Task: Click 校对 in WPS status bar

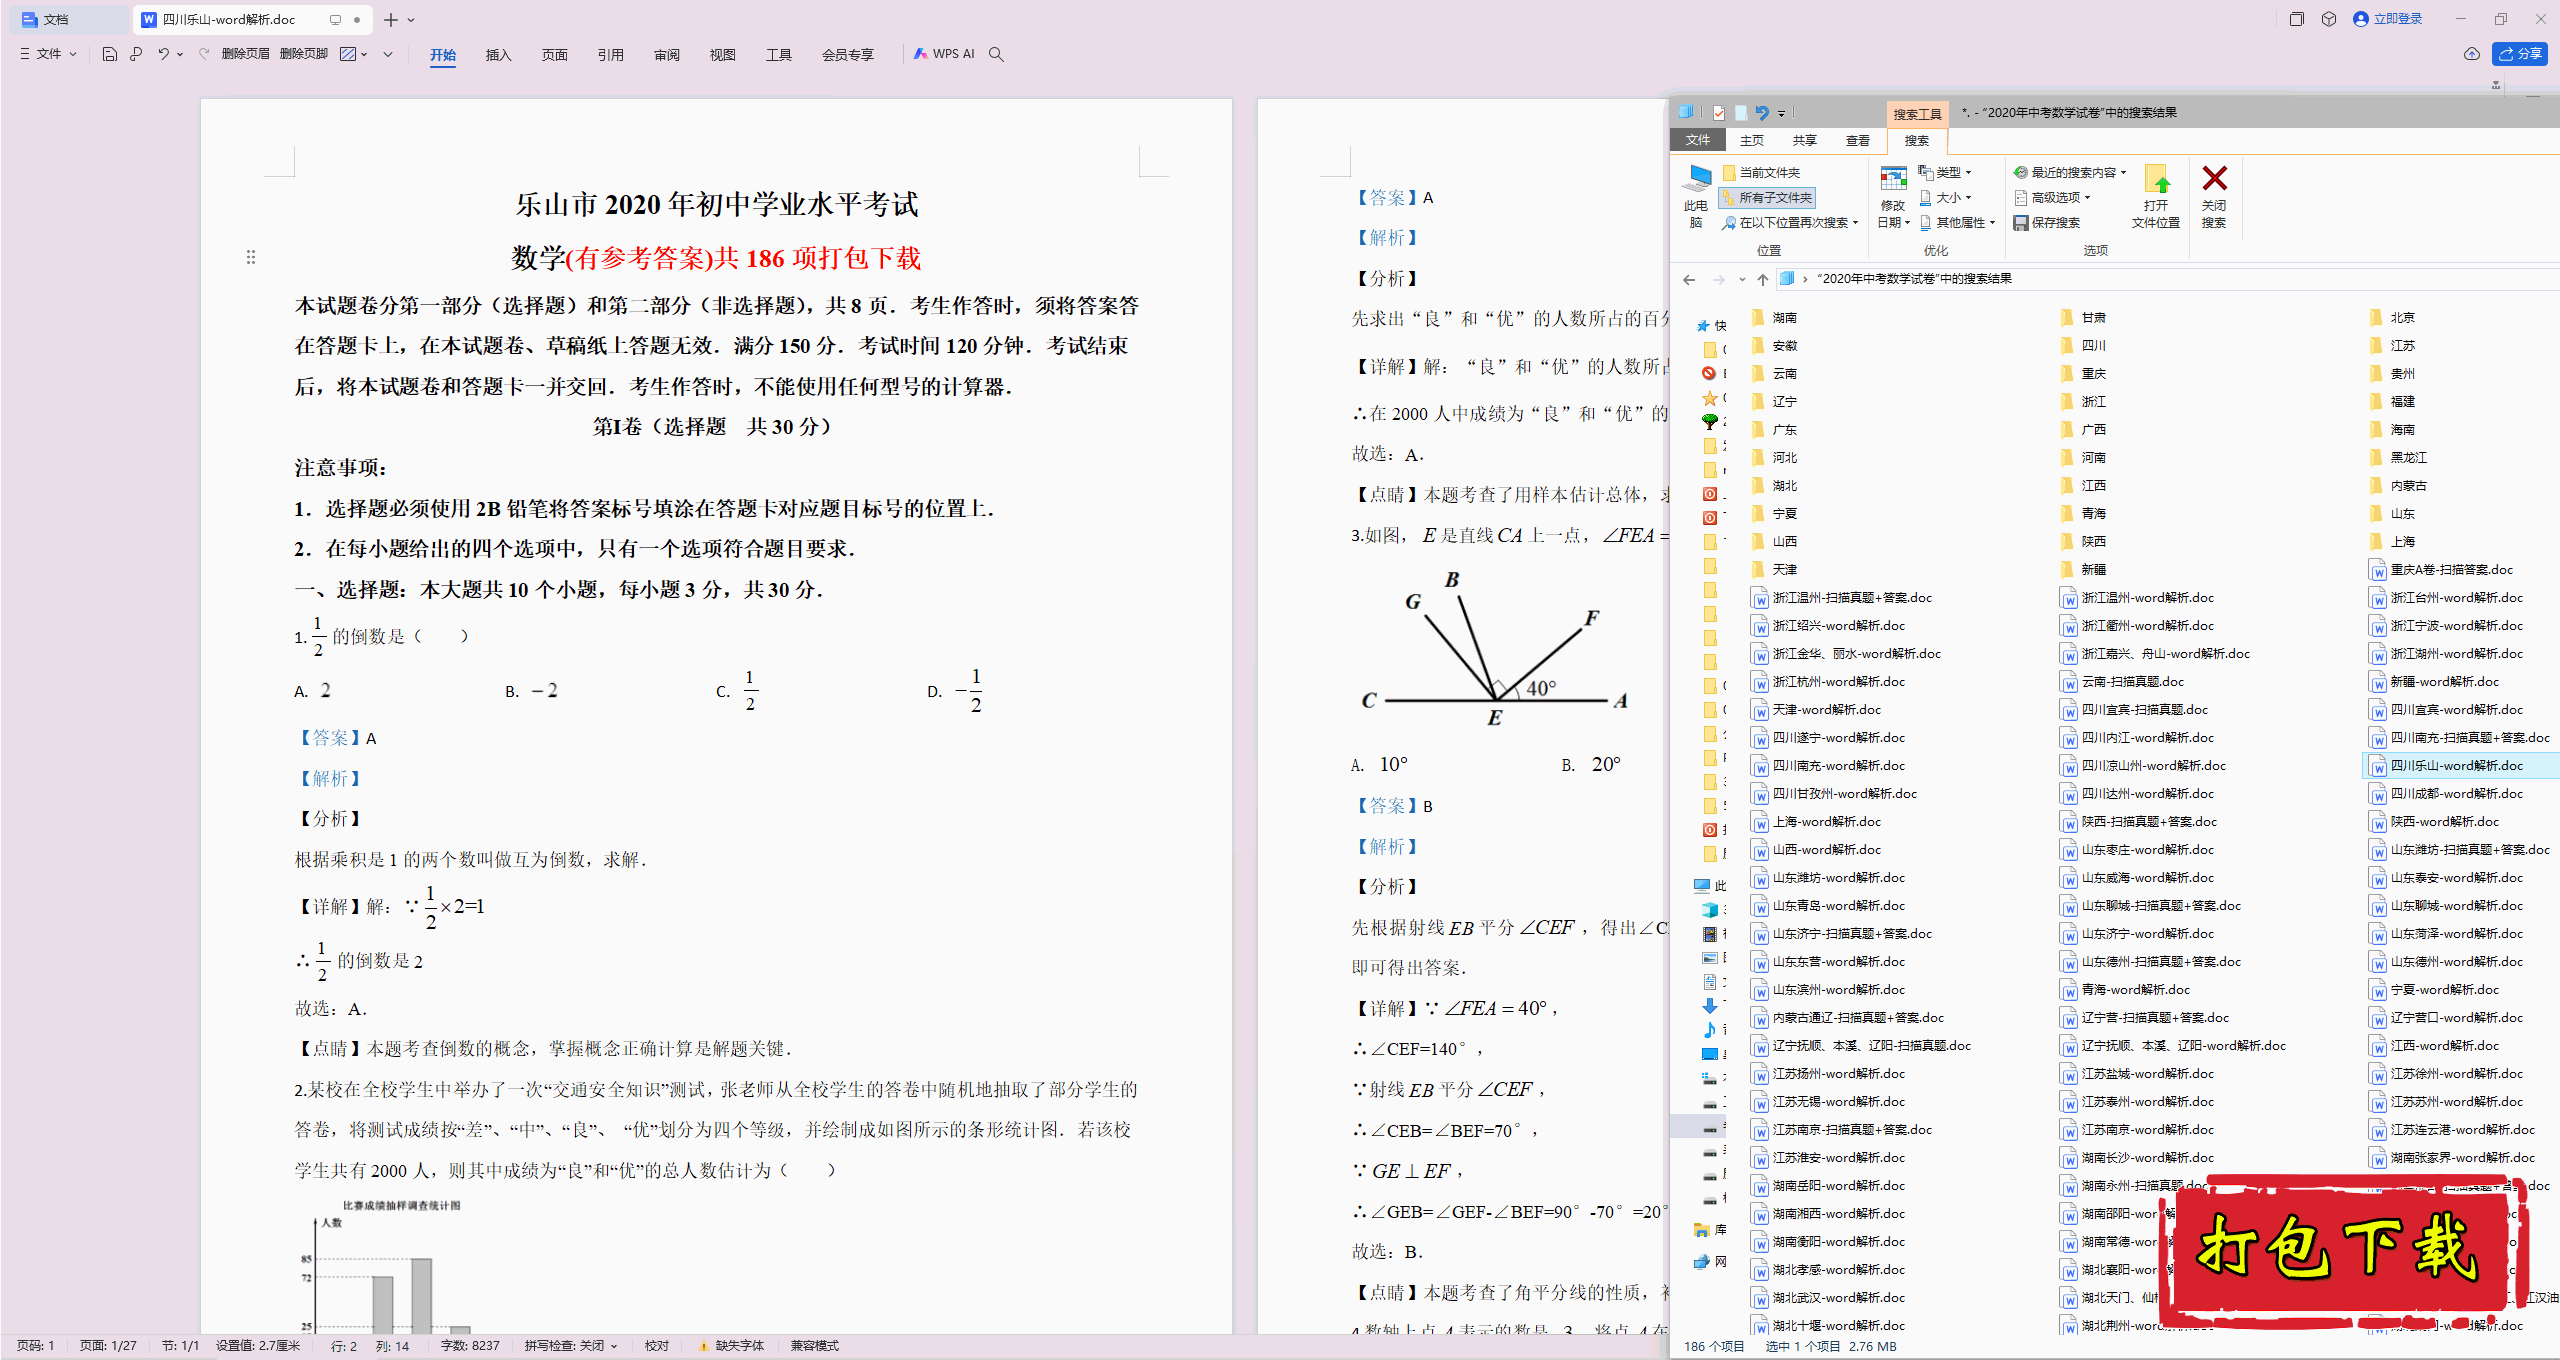Action: click(657, 1346)
